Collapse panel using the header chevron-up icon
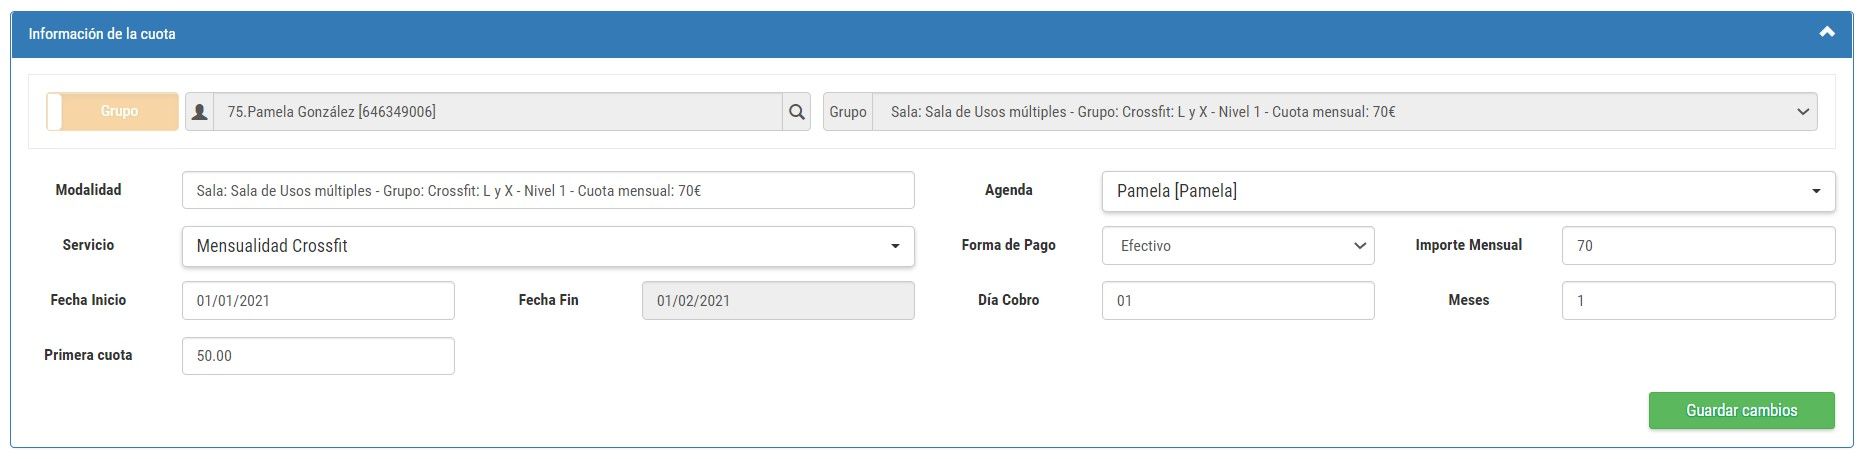Viewport: 1867px width, 459px height. 1826,32
